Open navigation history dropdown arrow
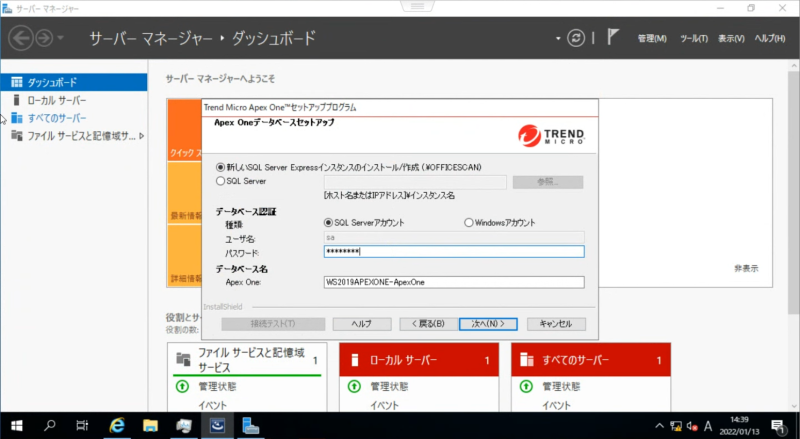This screenshot has width=800, height=439. tap(61, 38)
